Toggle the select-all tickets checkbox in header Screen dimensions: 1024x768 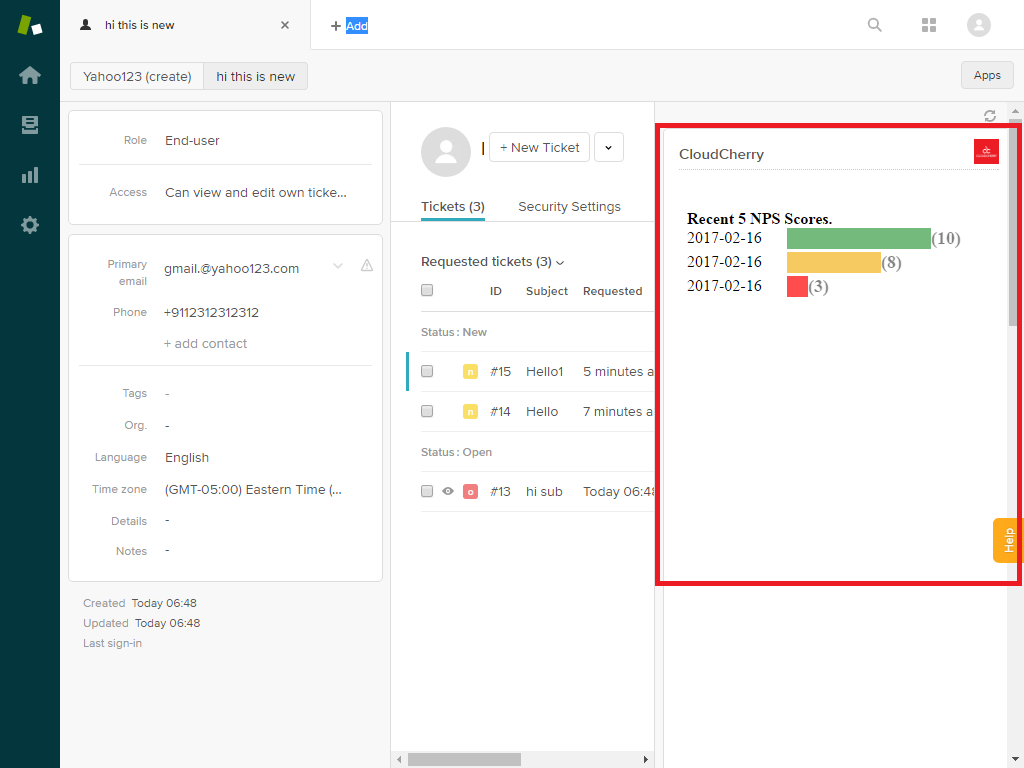(427, 291)
